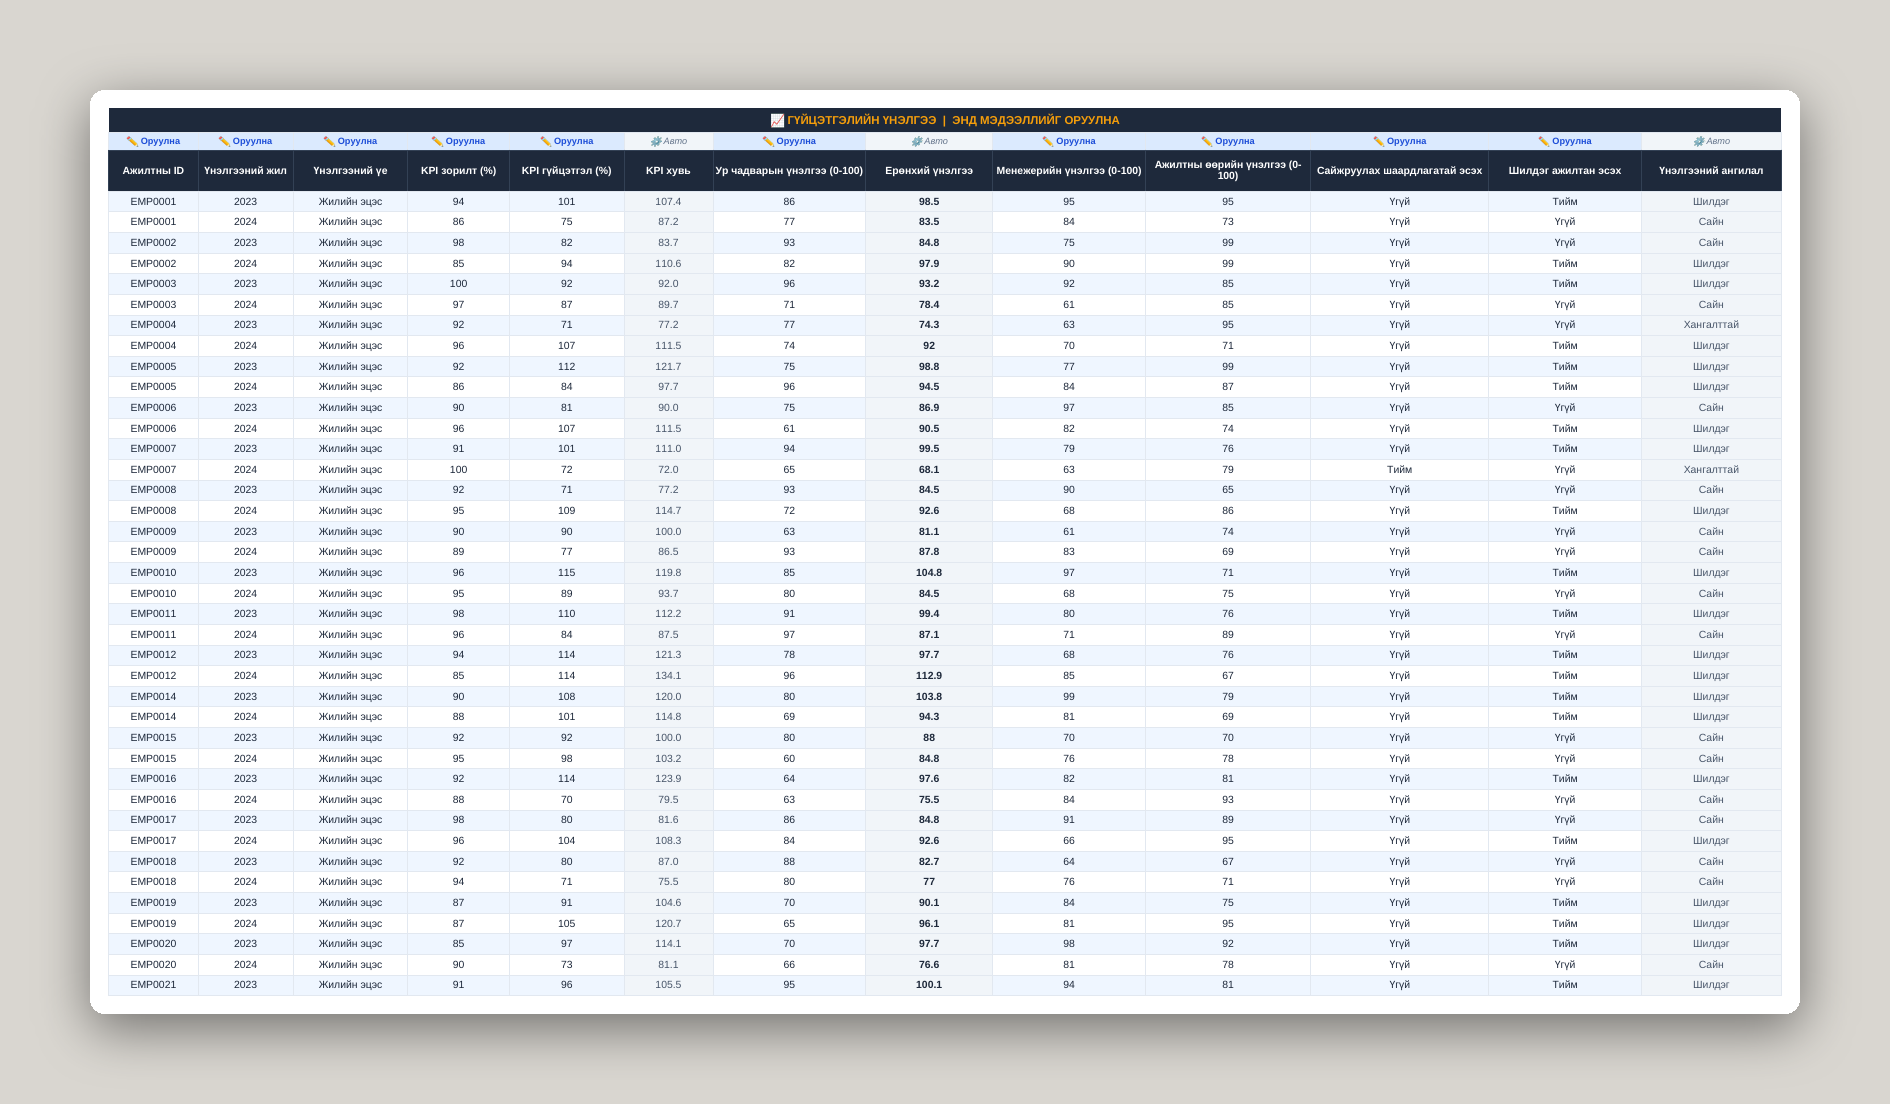Select the EMP0021 employee ID cell
The height and width of the screenshot is (1104, 1890).
coord(153,985)
